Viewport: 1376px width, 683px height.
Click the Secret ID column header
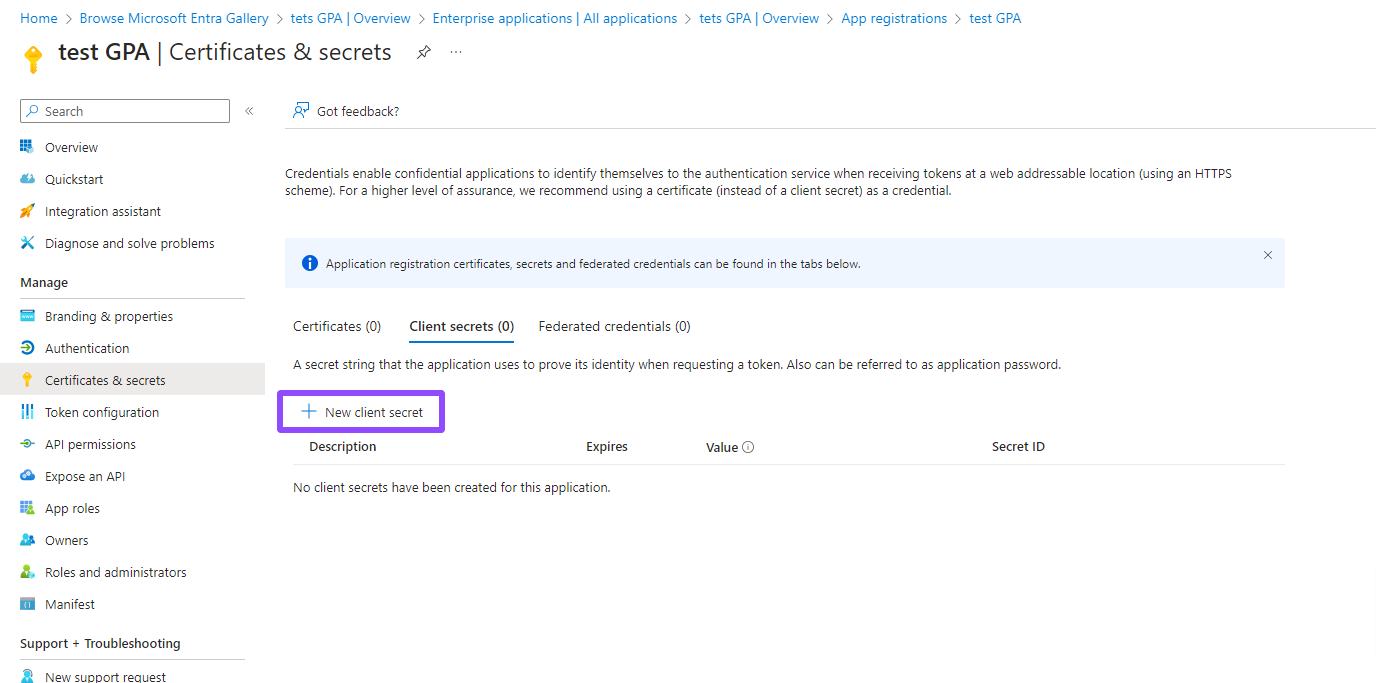(x=1018, y=447)
